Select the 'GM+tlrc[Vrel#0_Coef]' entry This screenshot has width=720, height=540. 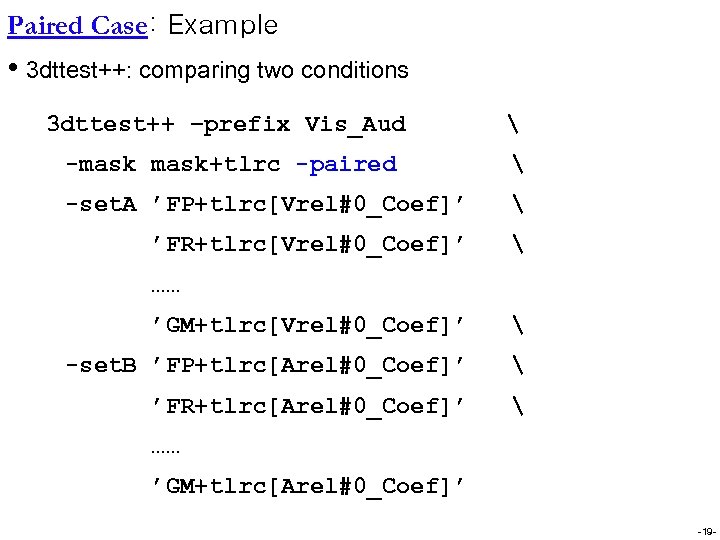click(307, 326)
